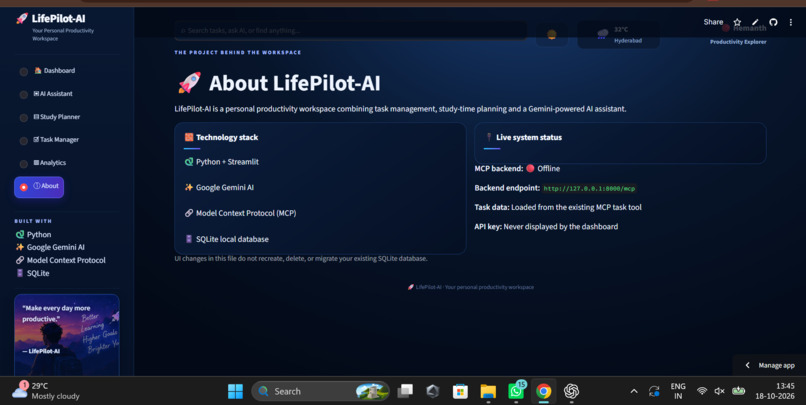806x405 pixels.
Task: Click the SQLite local database icon
Action: point(189,239)
